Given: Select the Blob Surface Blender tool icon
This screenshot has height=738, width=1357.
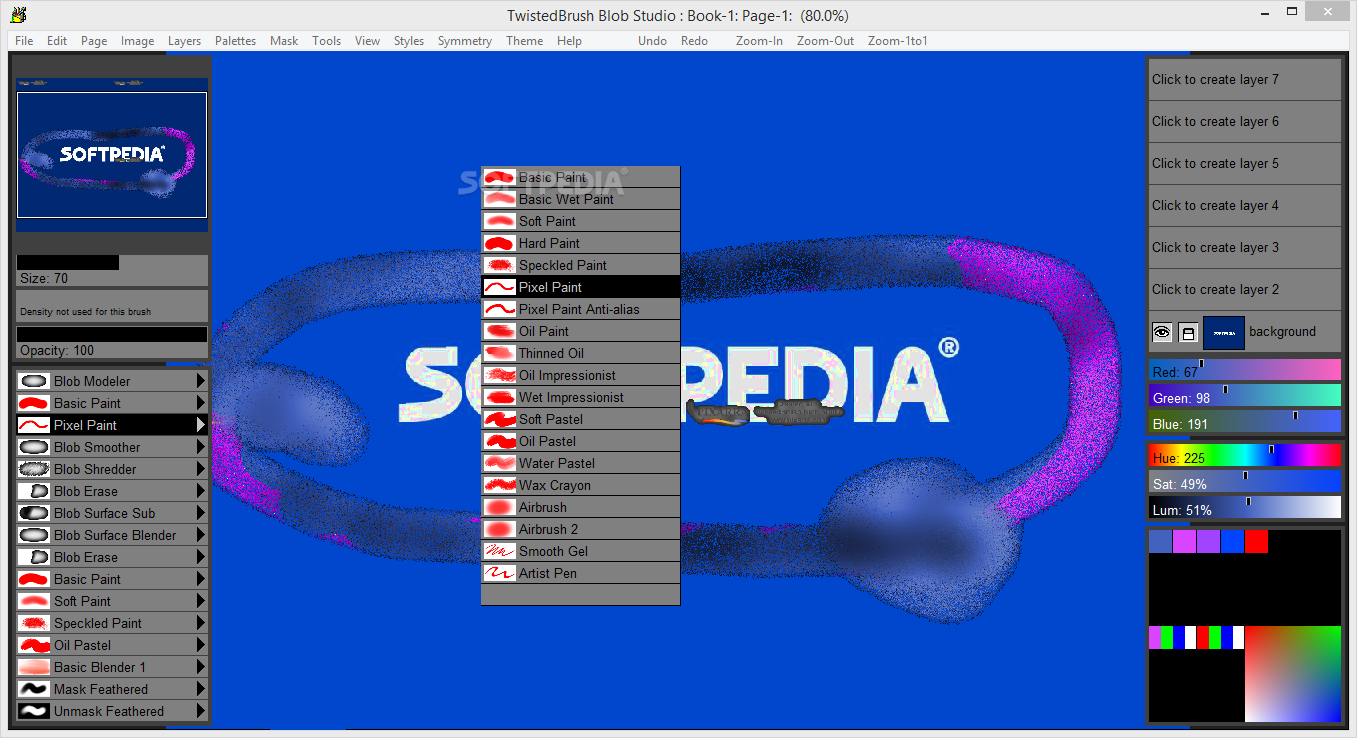Looking at the screenshot, I should 34,535.
